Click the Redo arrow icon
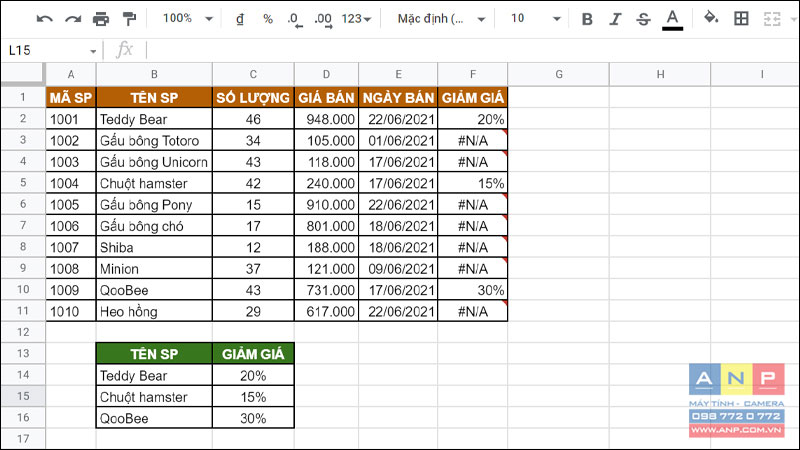The width and height of the screenshot is (800, 450). (x=73, y=19)
